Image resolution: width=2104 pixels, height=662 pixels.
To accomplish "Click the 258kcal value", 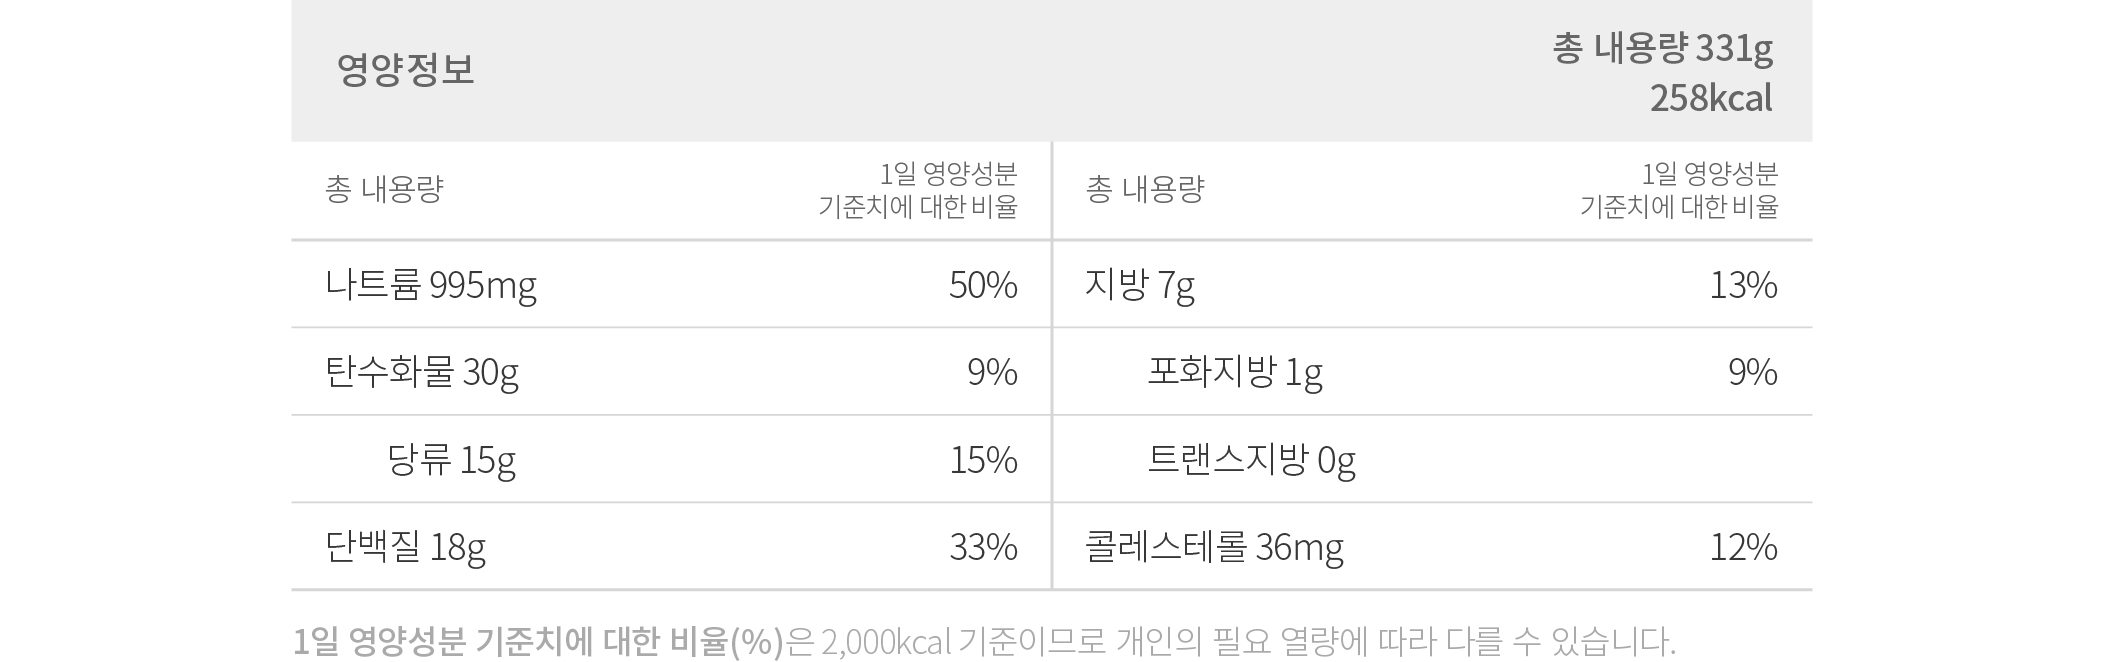I will [x=1711, y=98].
